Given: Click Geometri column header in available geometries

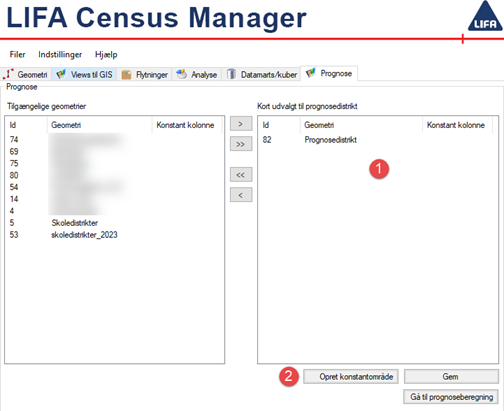Looking at the screenshot, I should 99,125.
